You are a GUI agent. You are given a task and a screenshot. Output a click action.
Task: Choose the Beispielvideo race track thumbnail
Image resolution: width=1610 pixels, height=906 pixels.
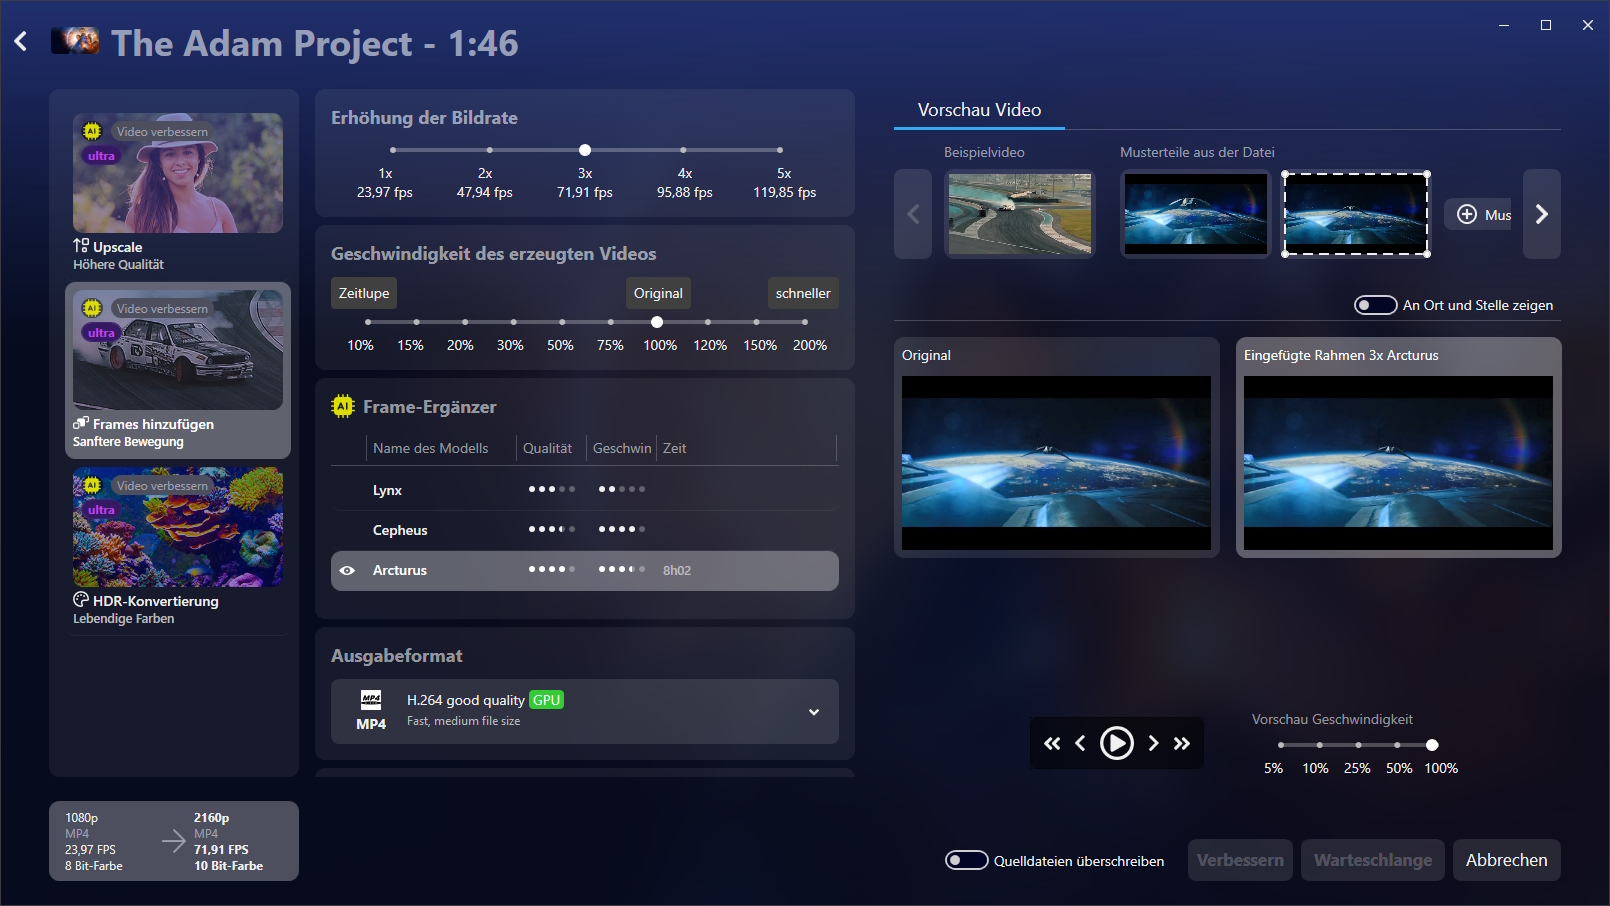pos(1020,214)
